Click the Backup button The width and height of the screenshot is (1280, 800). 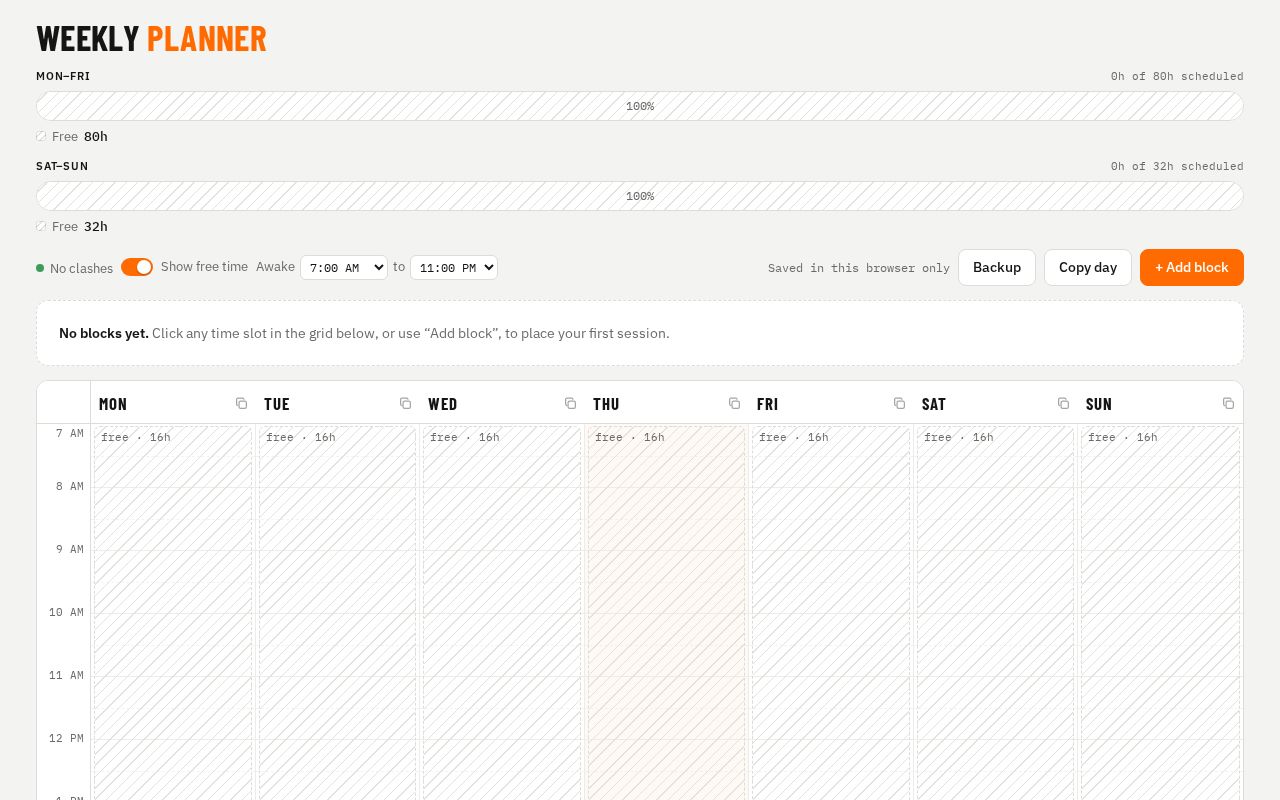[x=997, y=267]
